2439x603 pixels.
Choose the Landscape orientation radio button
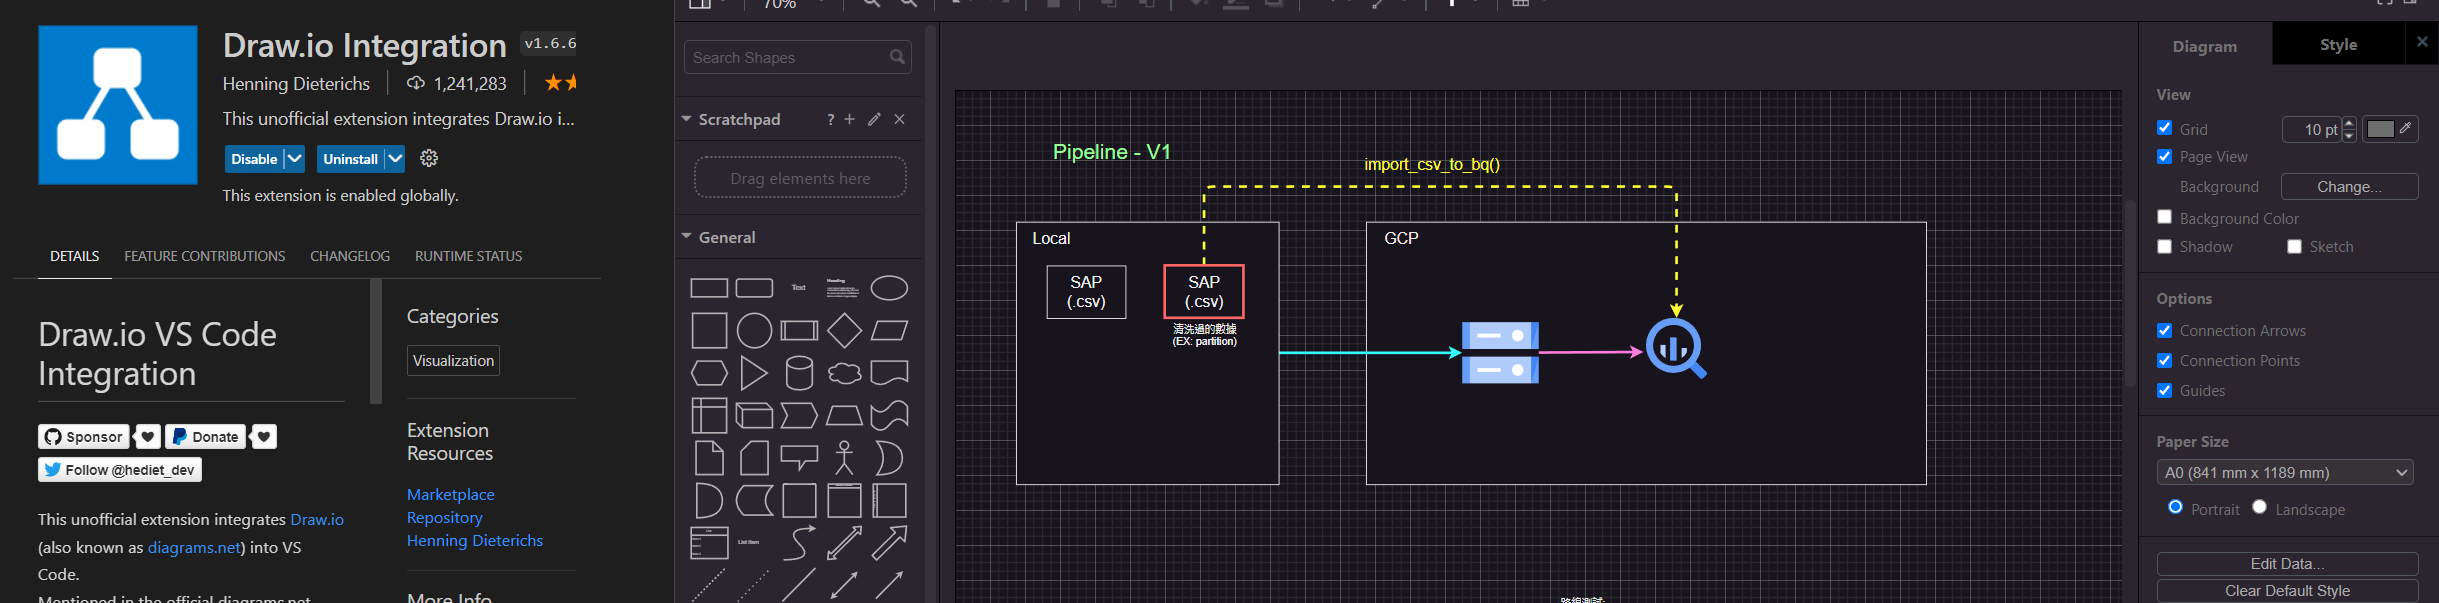(2259, 507)
